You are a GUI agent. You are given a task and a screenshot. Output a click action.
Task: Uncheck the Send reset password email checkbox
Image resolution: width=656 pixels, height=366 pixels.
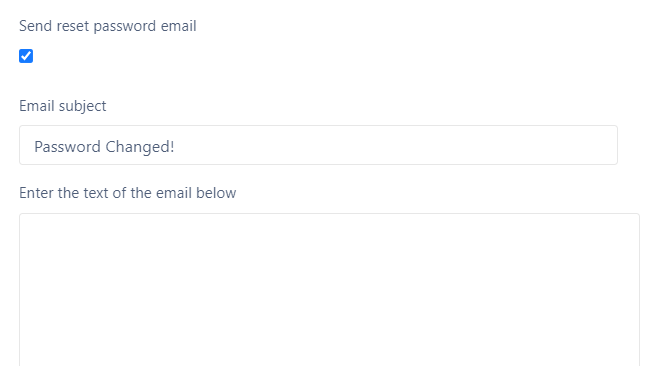[26, 56]
